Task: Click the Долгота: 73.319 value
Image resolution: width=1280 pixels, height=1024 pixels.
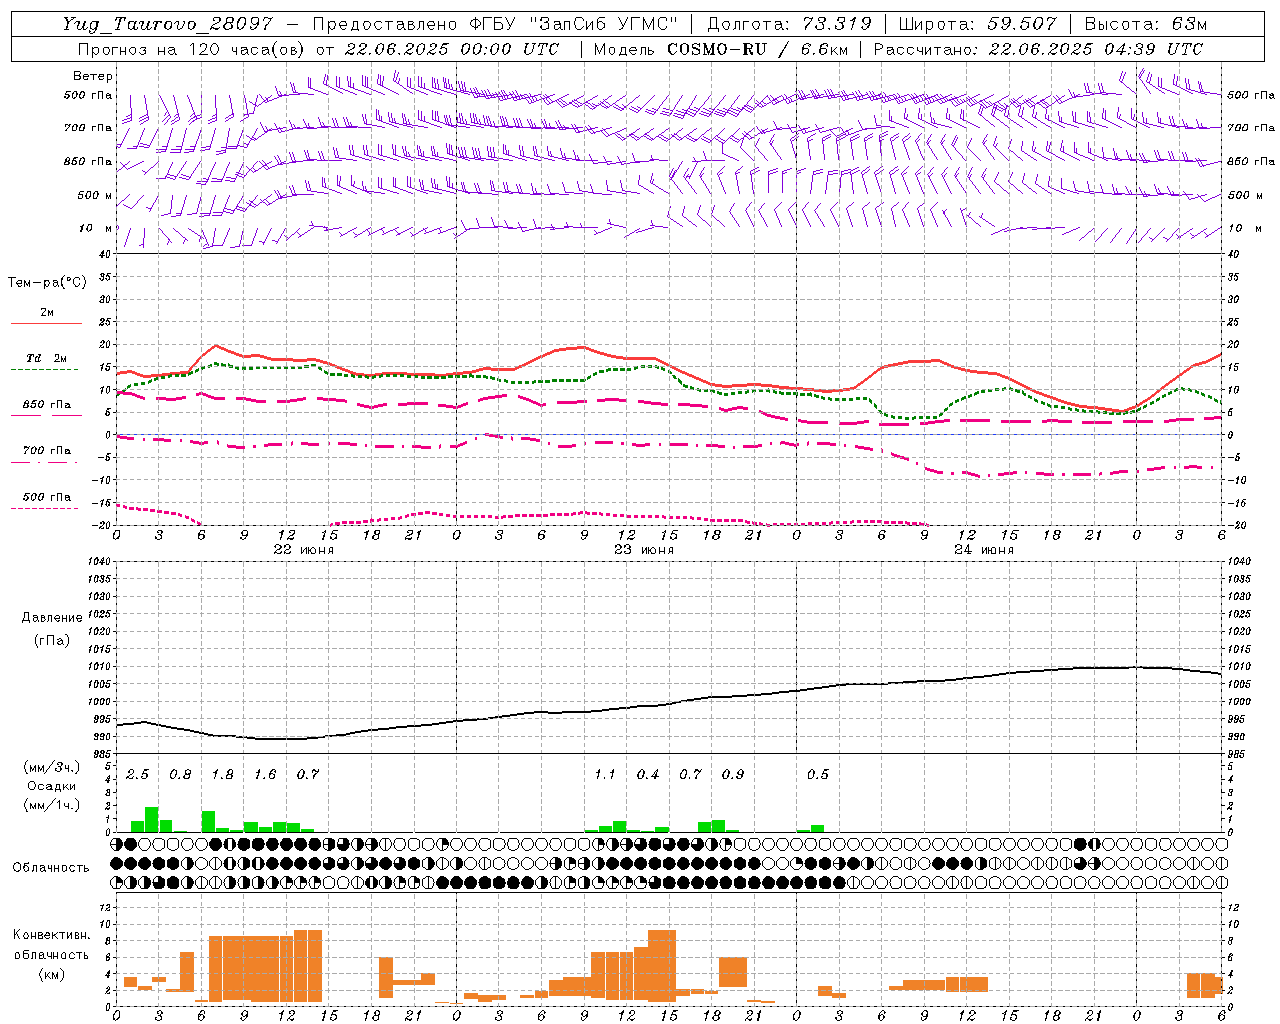Action: [789, 24]
